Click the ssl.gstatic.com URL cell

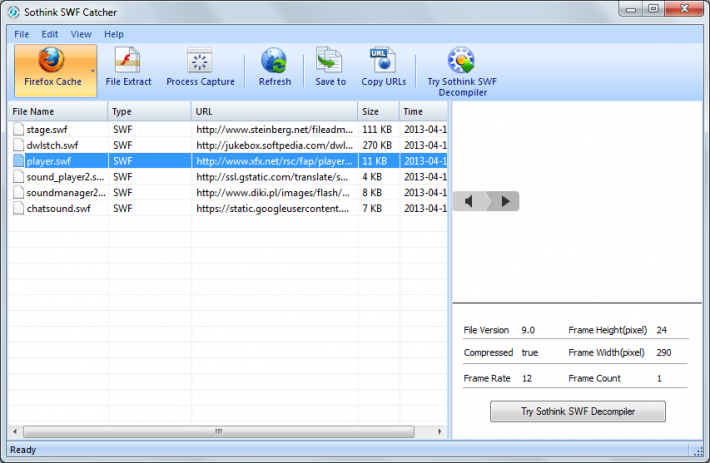point(274,177)
